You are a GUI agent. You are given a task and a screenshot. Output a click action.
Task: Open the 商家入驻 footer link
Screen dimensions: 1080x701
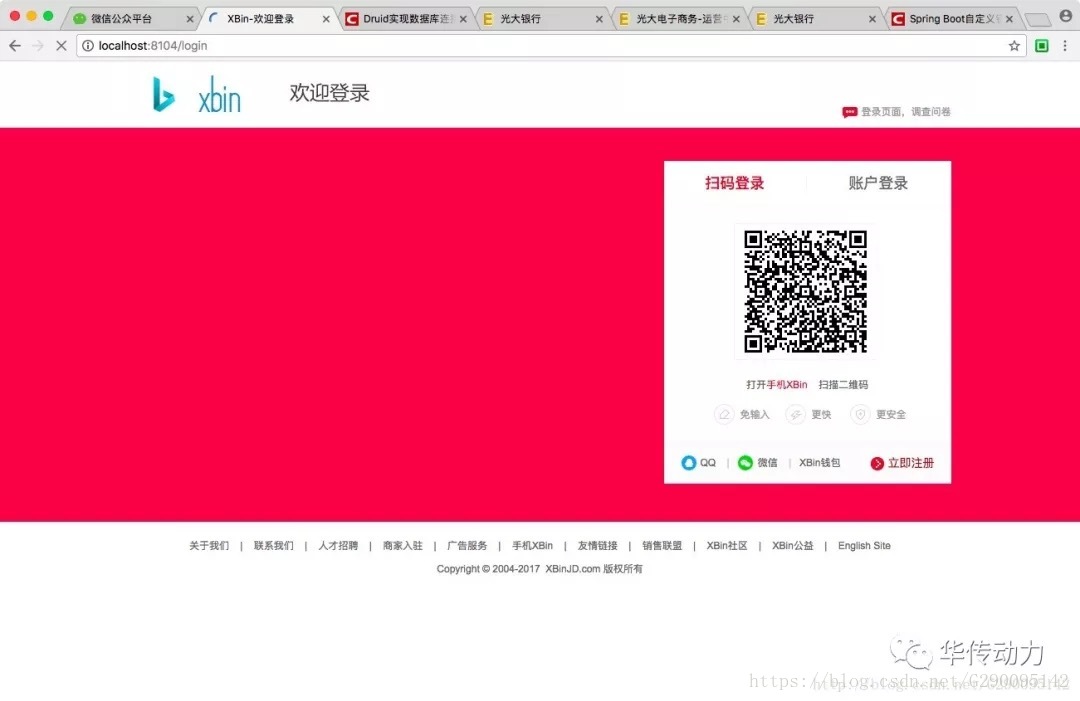click(x=402, y=545)
